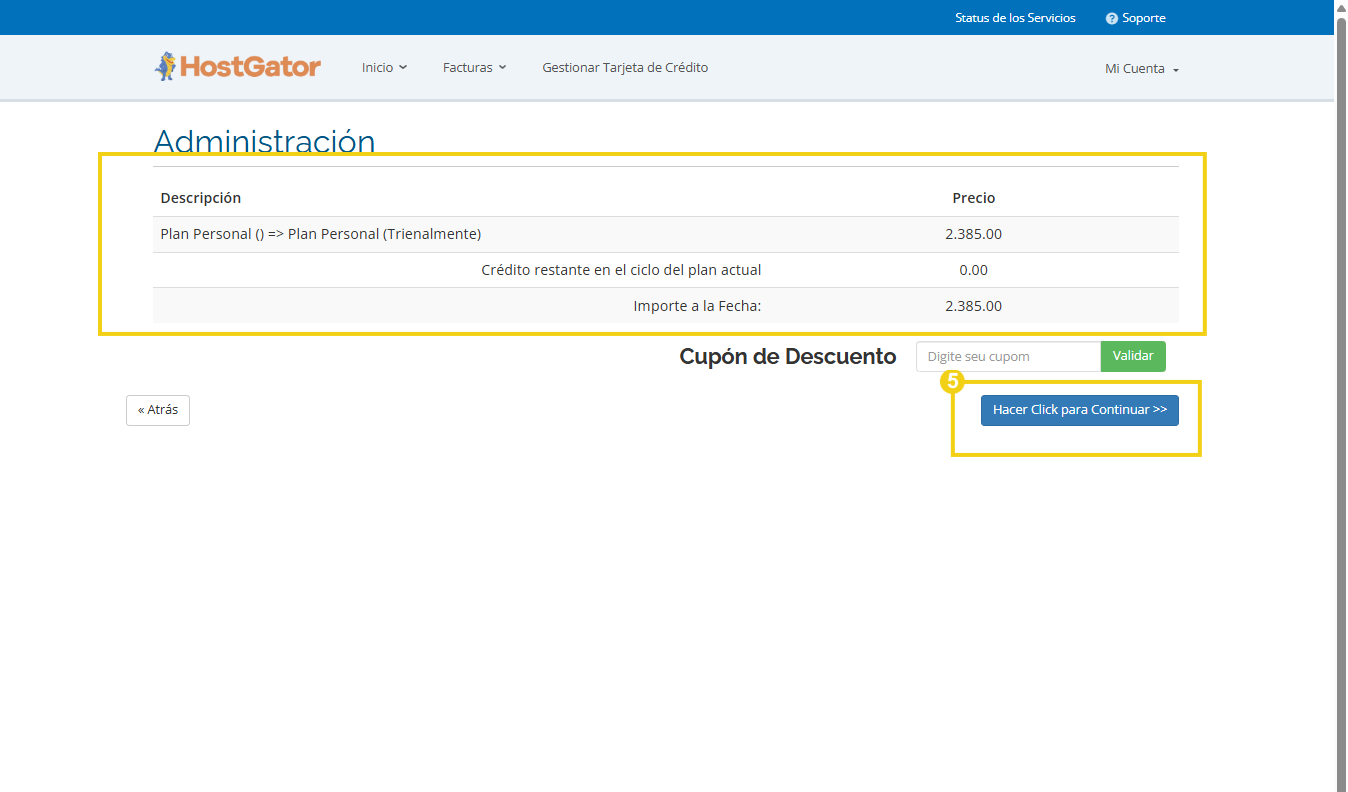Expand the Inicio dropdown menu
The width and height of the screenshot is (1348, 792).
[x=384, y=68]
